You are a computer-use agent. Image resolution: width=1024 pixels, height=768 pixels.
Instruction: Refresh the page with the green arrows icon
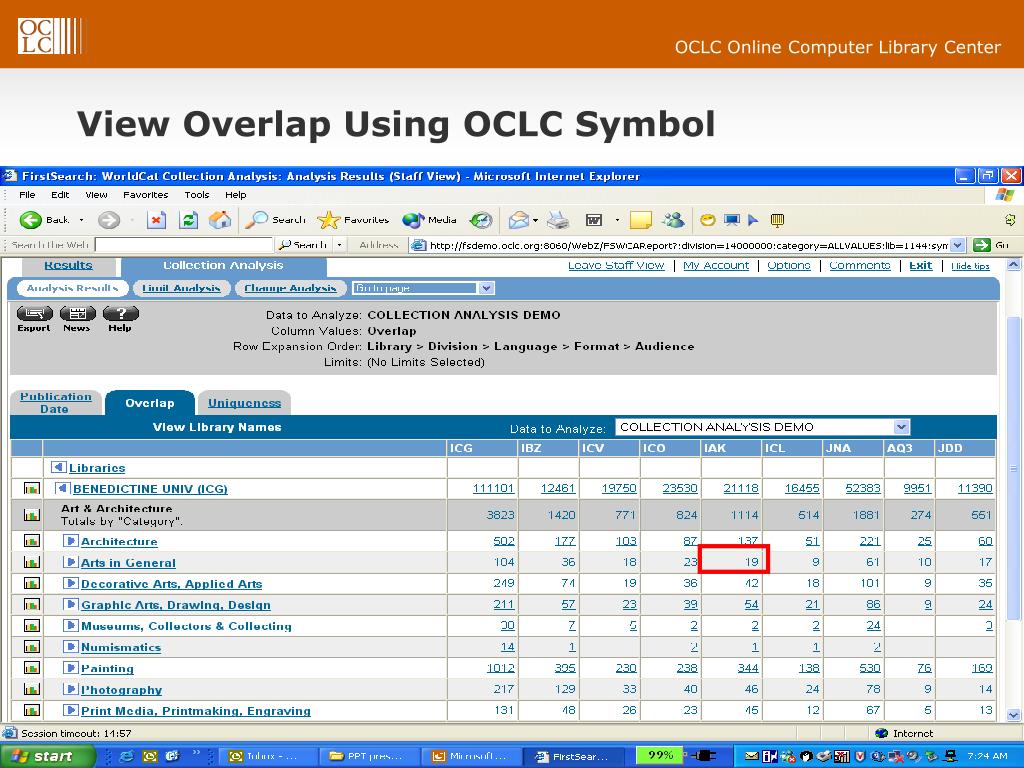point(188,220)
